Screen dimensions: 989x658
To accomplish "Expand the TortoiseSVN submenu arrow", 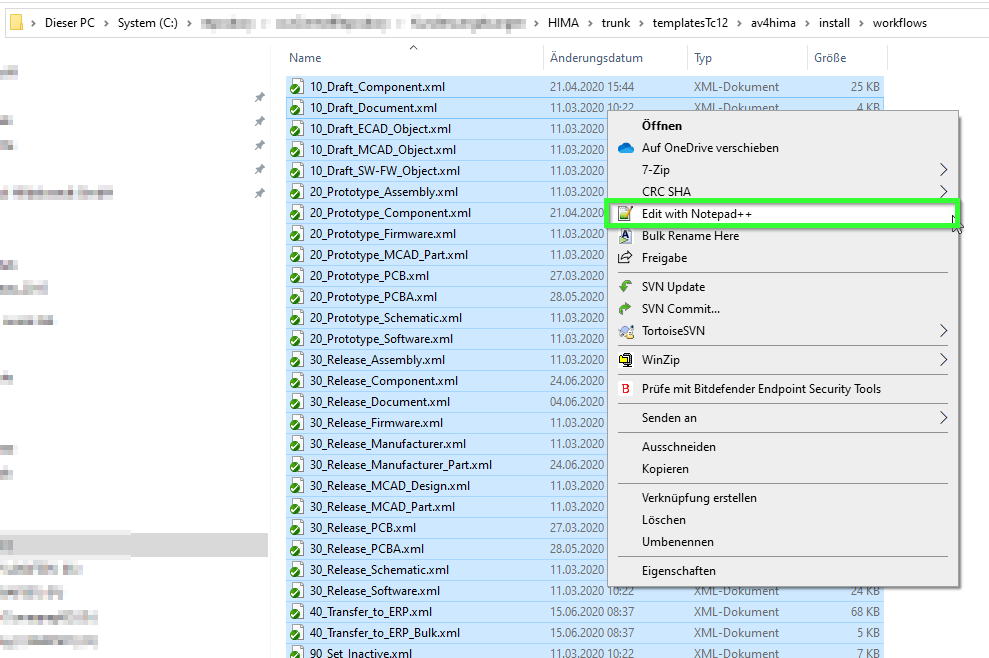I will 943,331.
